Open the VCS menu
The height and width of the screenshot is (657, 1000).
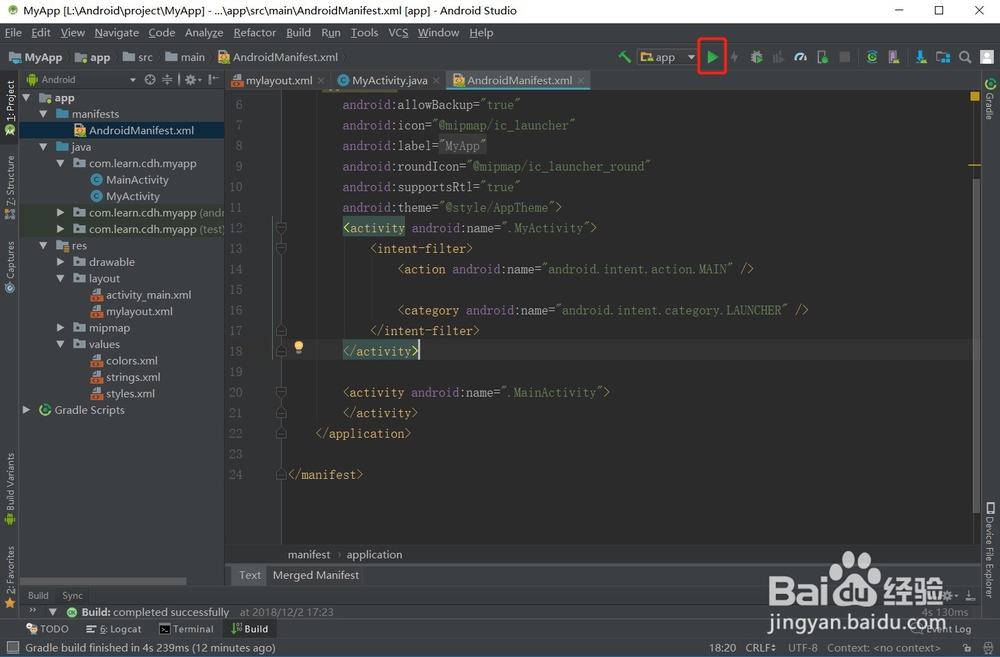click(398, 33)
